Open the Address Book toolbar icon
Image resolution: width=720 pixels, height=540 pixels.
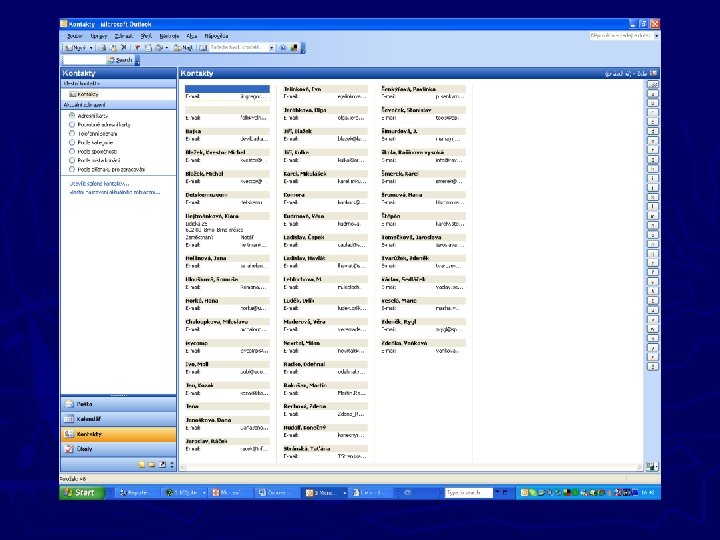click(x=203, y=48)
